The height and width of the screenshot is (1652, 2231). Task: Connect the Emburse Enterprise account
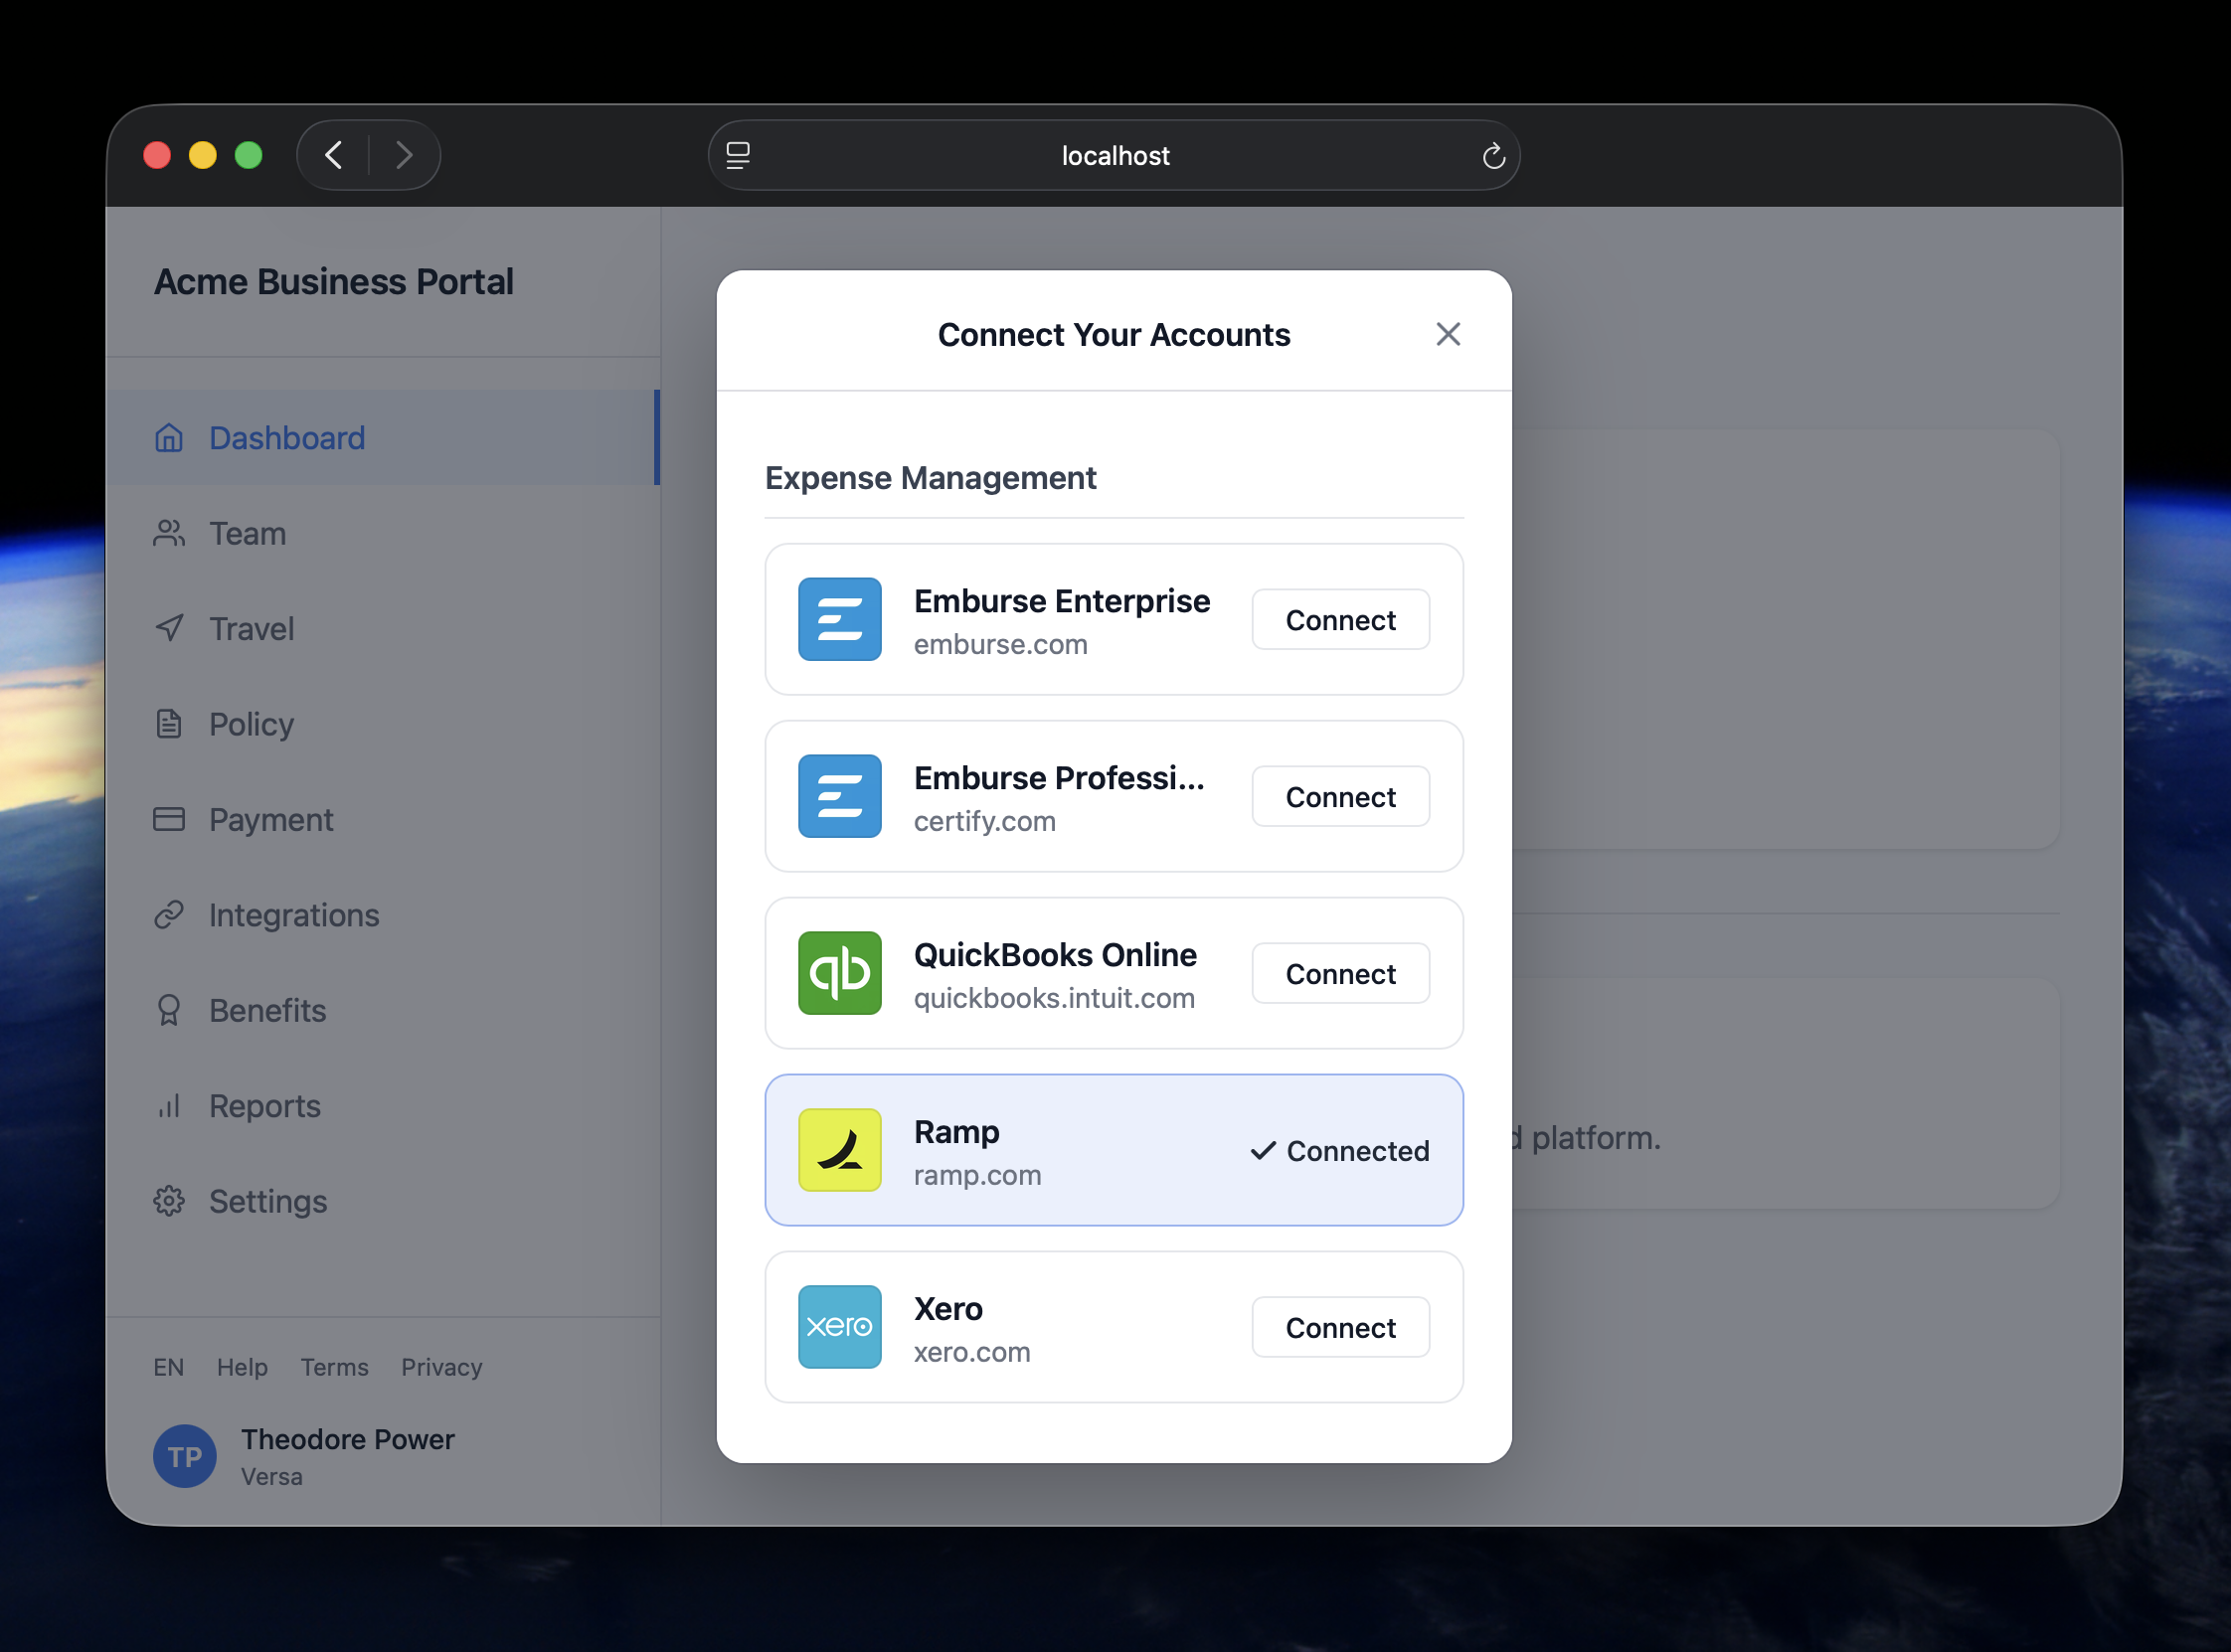pos(1339,620)
